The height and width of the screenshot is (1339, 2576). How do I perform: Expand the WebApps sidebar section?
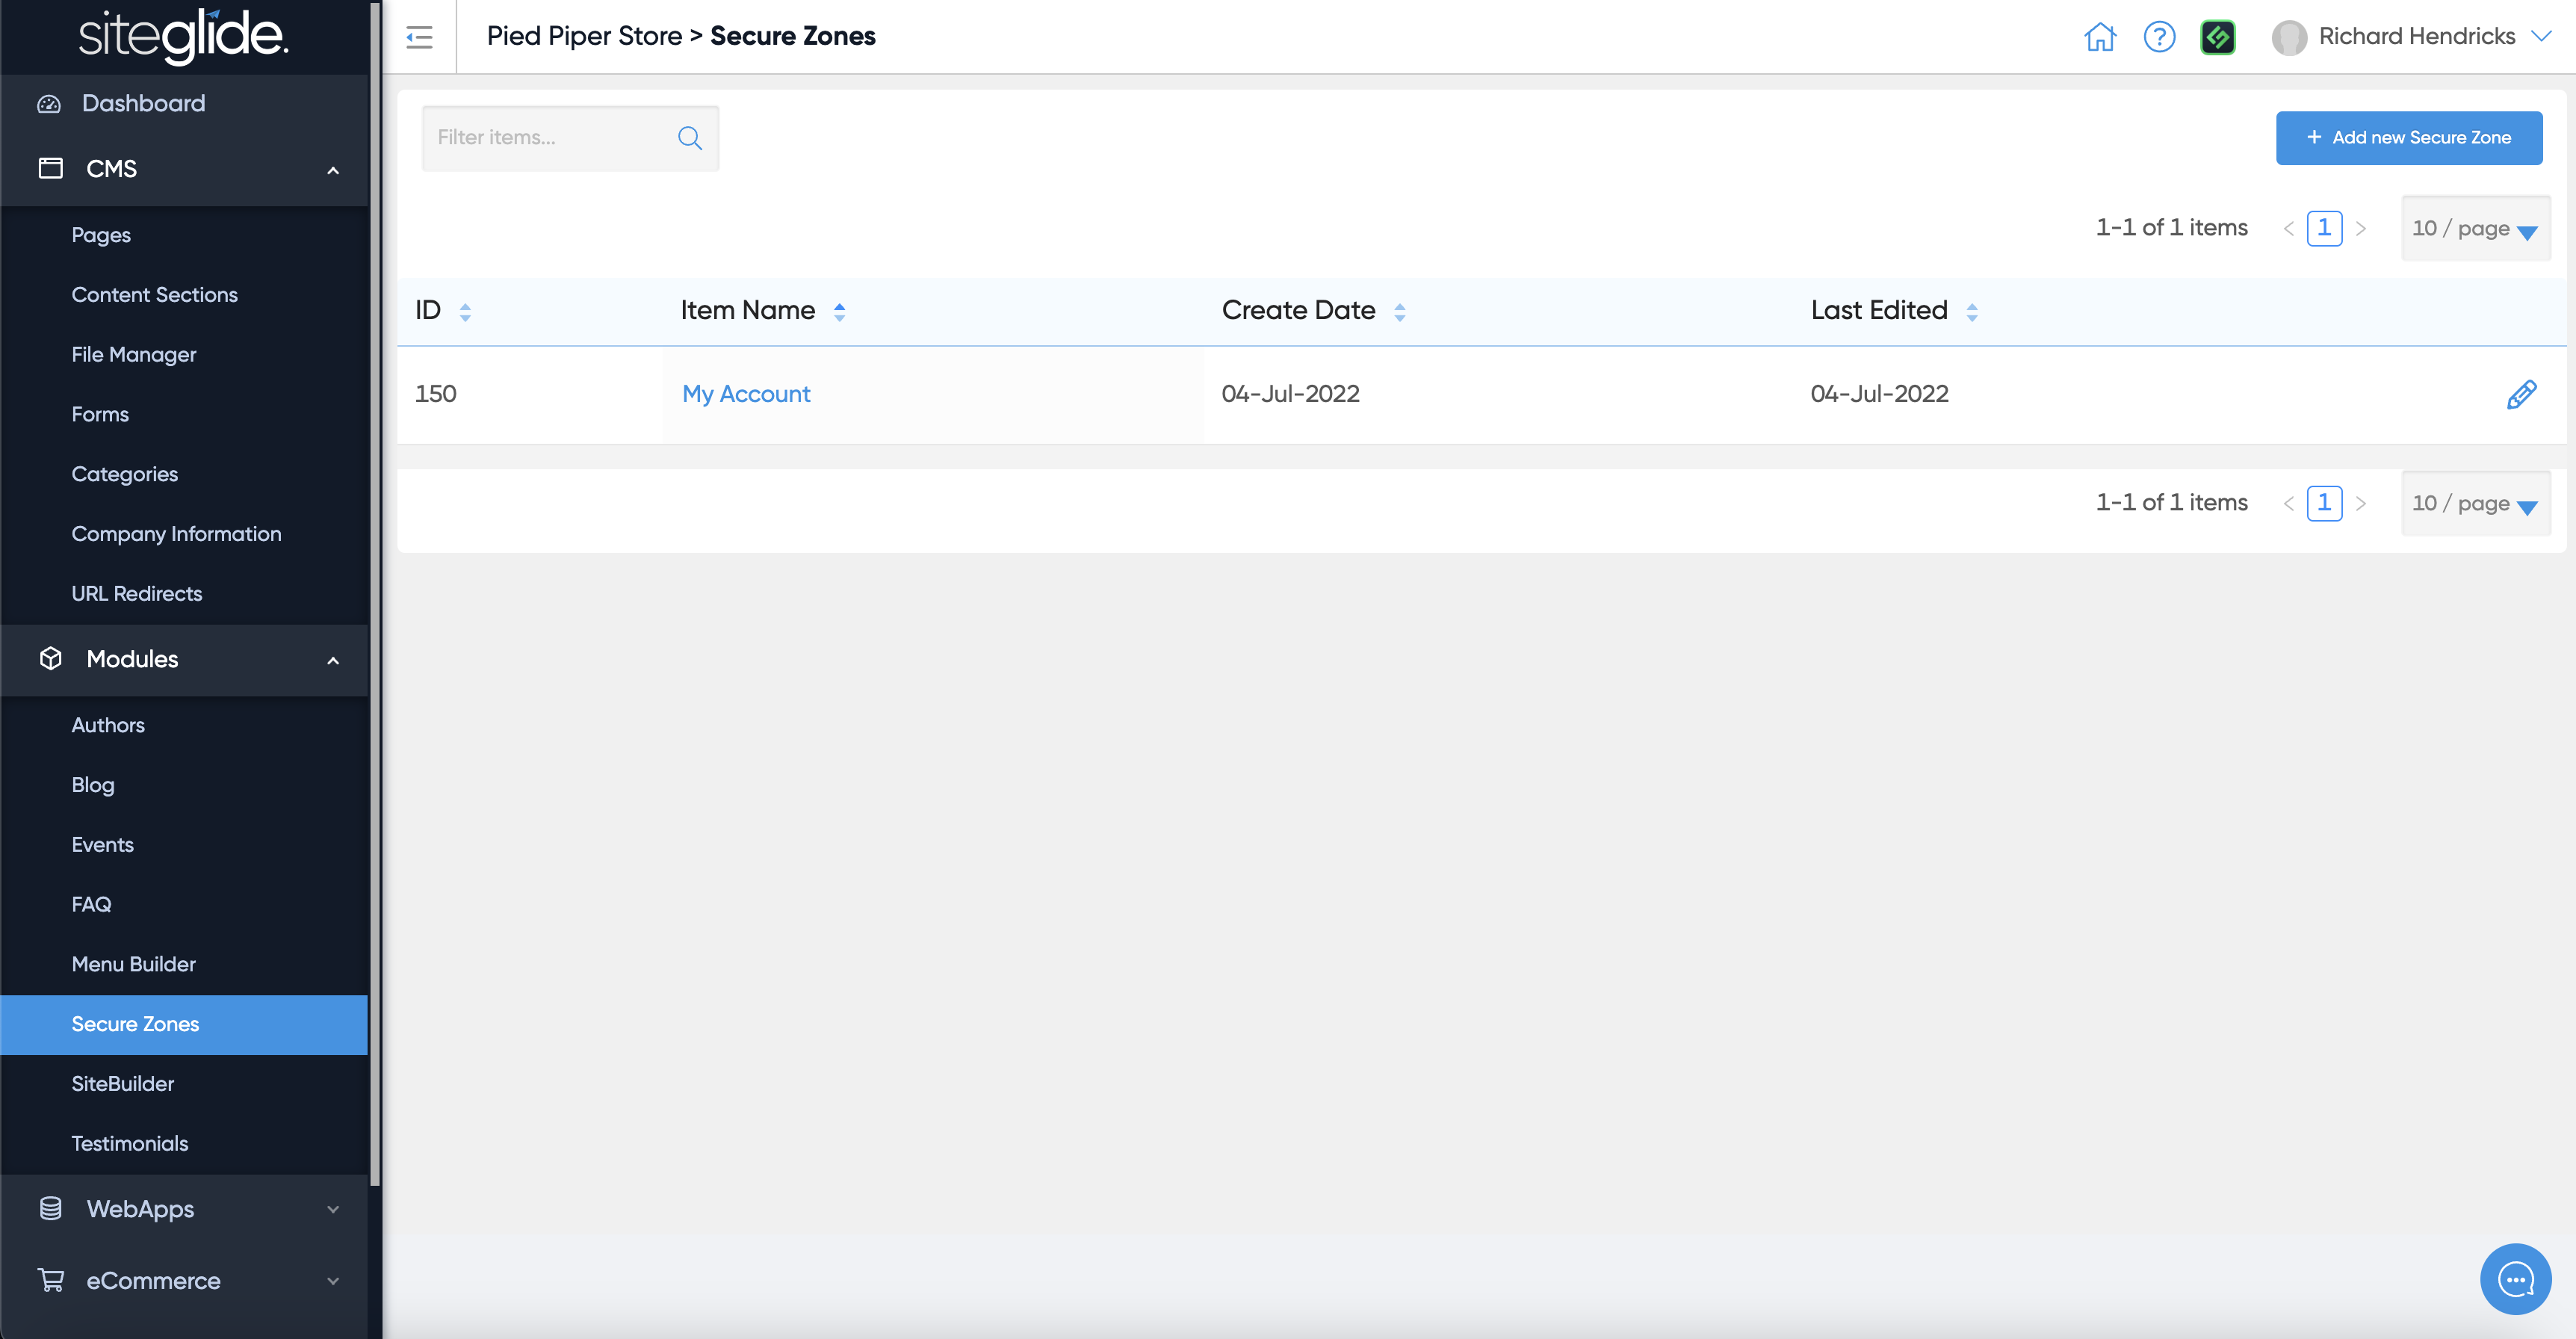click(x=333, y=1209)
